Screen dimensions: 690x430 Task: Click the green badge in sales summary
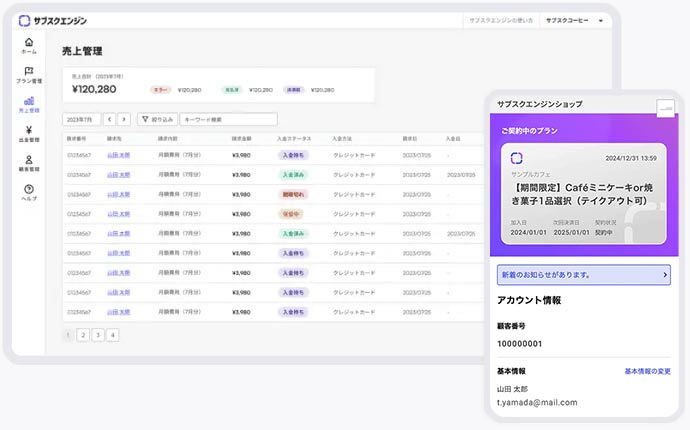coord(232,90)
